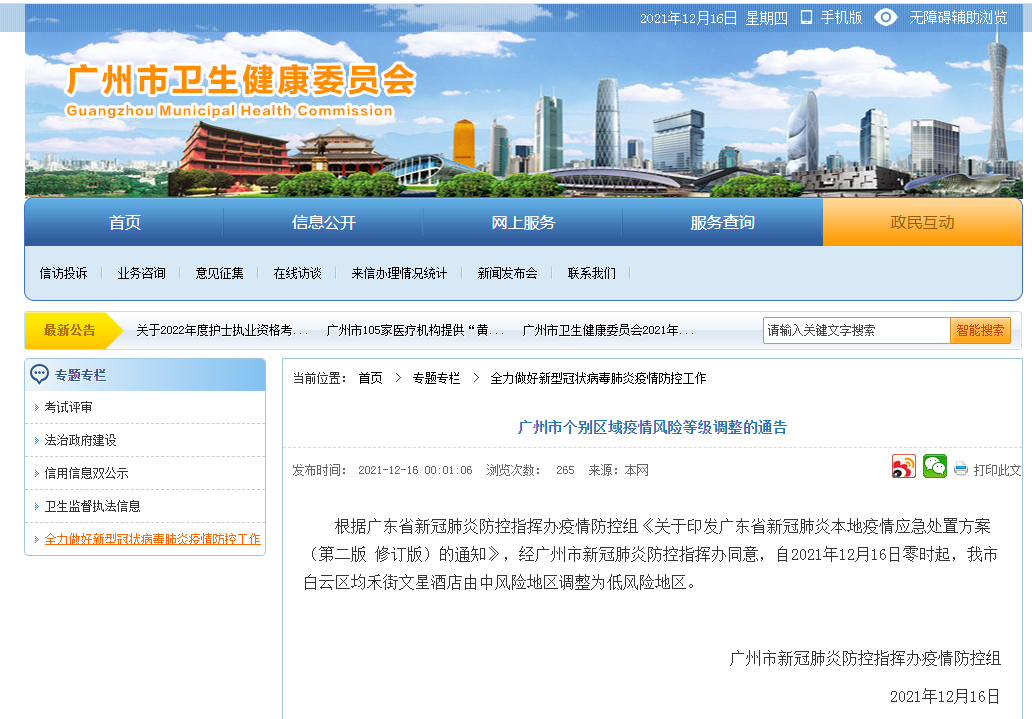The image size is (1032, 719).
Task: Open 法治政府建设 sidebar item
Action: pos(80,440)
